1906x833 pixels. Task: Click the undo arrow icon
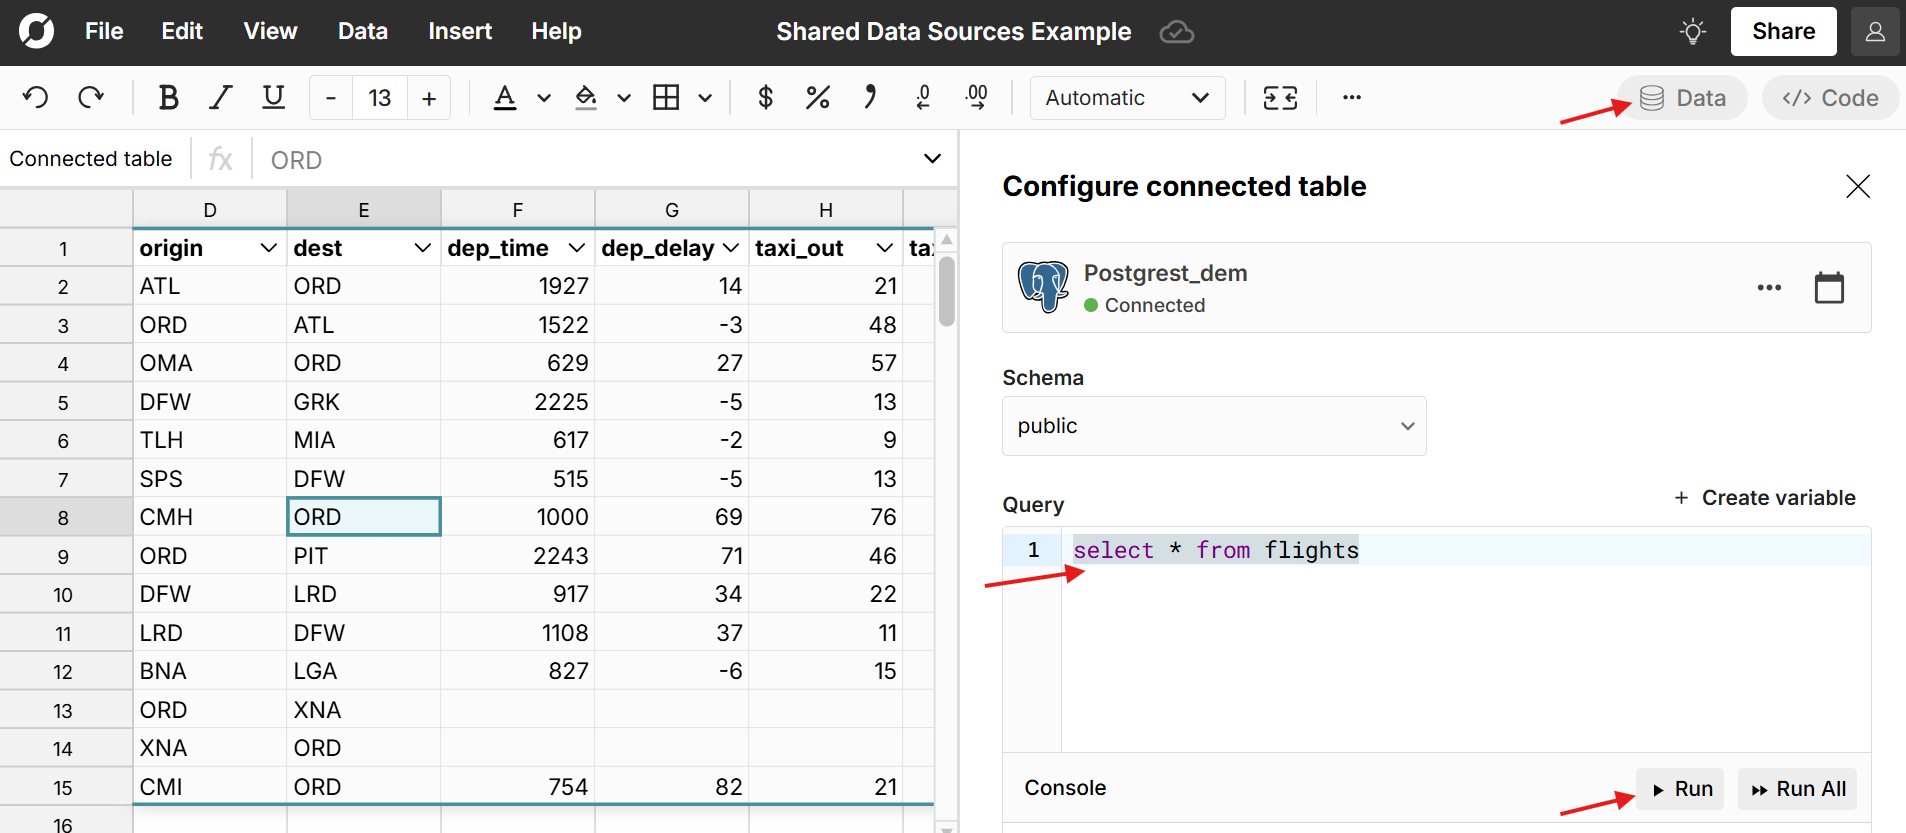tap(36, 98)
